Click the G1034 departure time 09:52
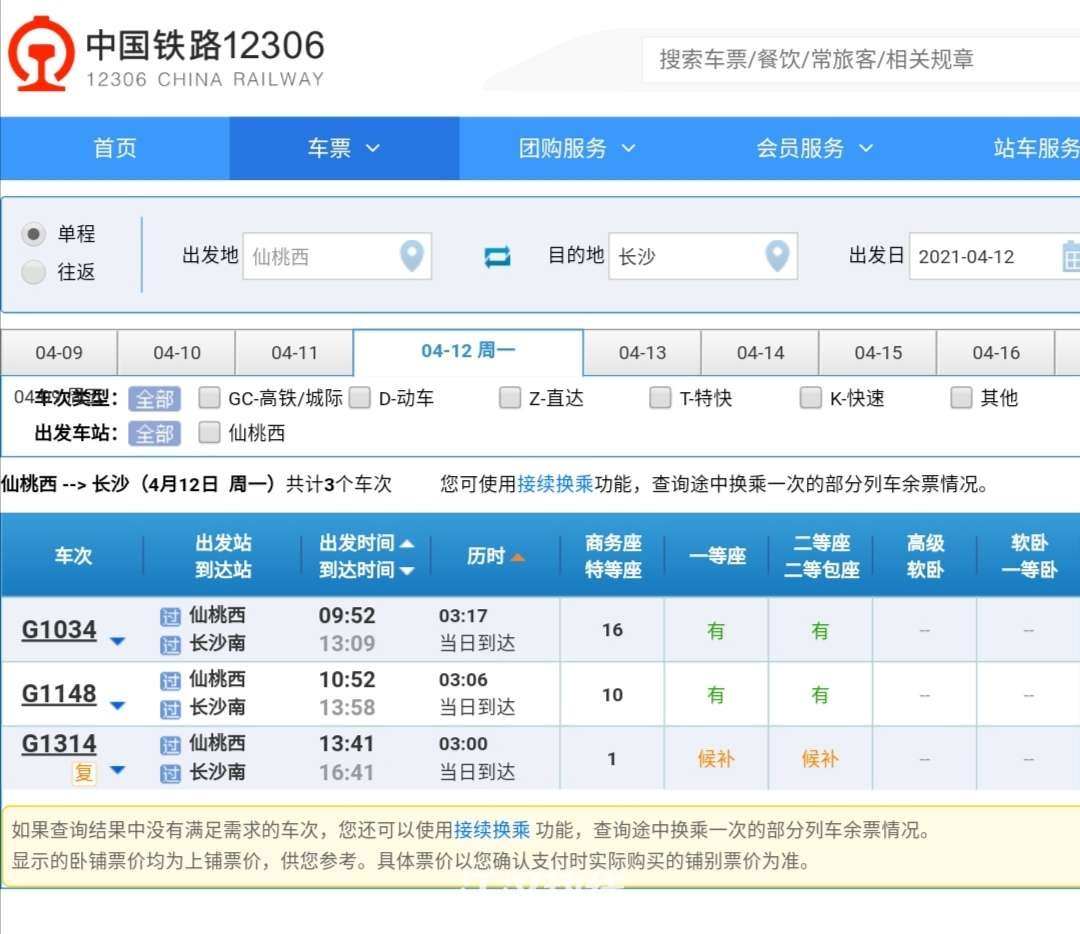Viewport: 1080px width, 934px height. tap(347, 616)
